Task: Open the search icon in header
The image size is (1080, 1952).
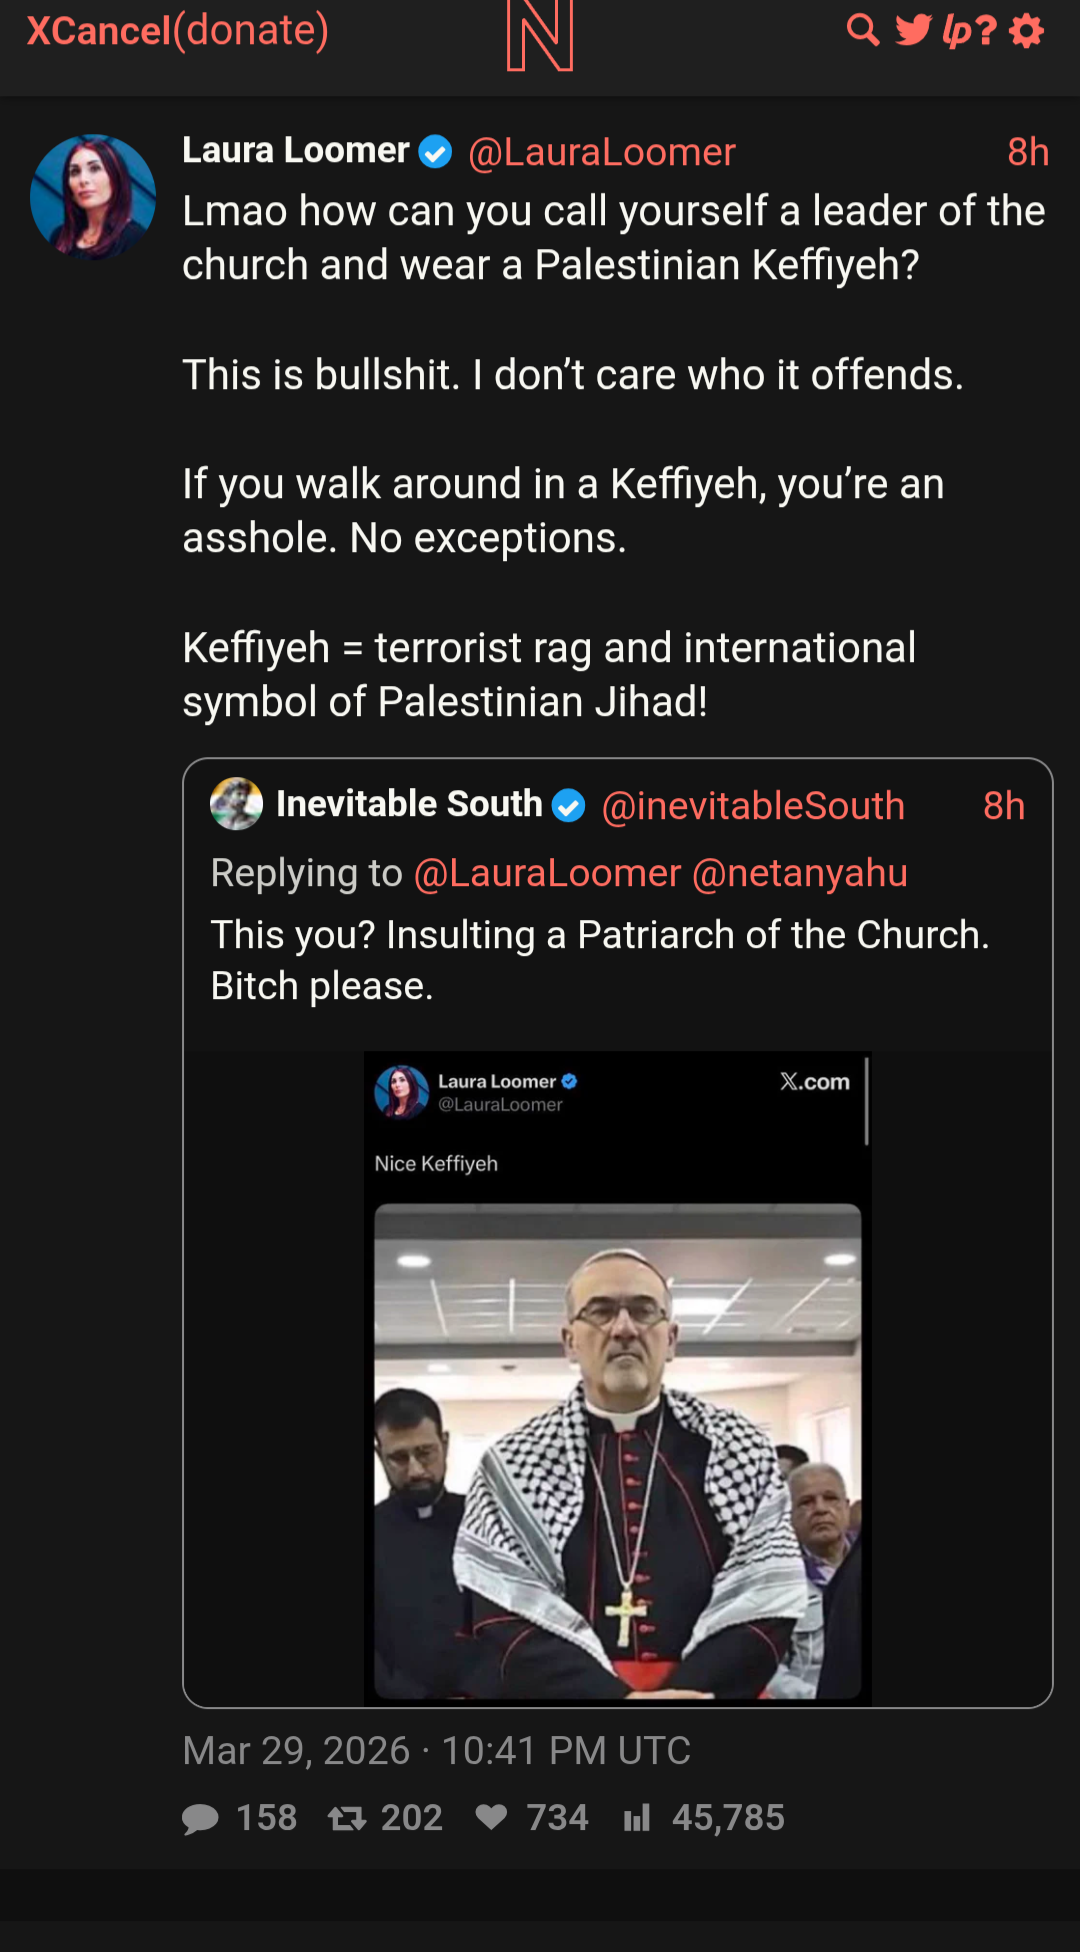Action: (863, 30)
